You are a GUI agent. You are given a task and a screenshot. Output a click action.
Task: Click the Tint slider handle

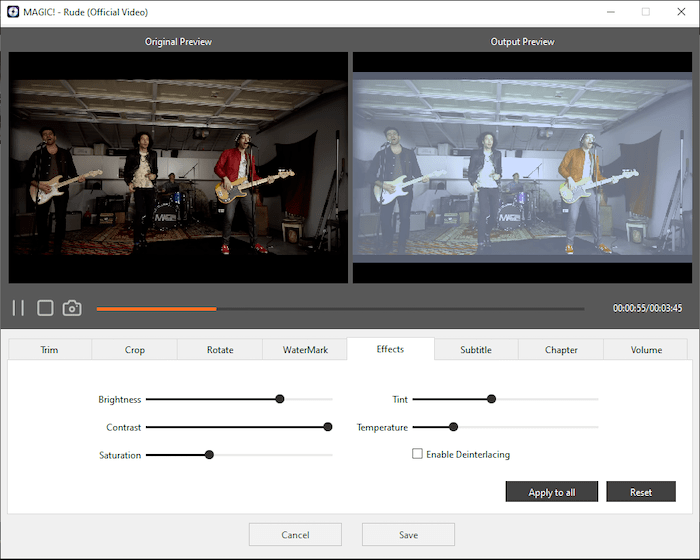[491, 399]
